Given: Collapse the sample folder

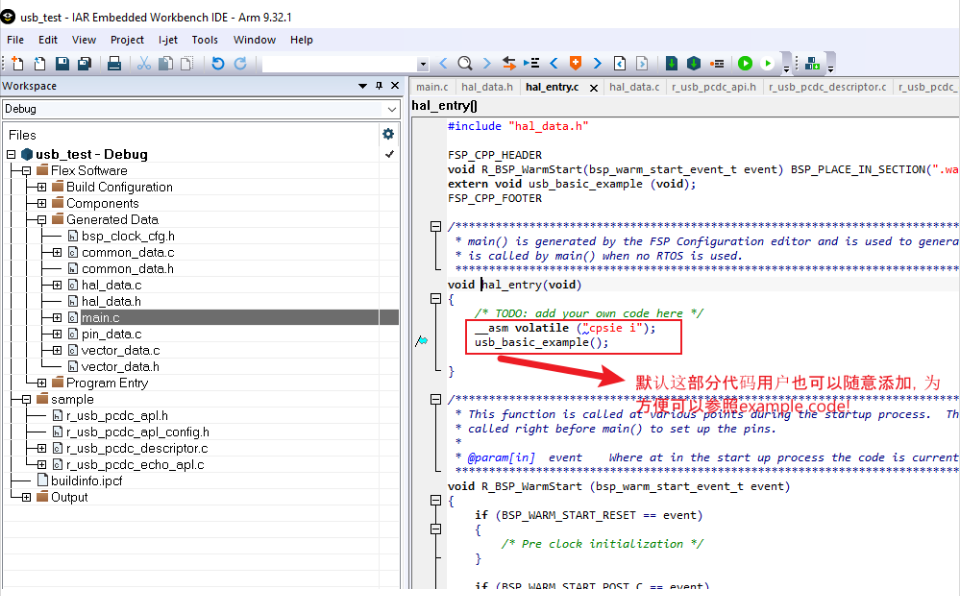Looking at the screenshot, I should [x=26, y=399].
